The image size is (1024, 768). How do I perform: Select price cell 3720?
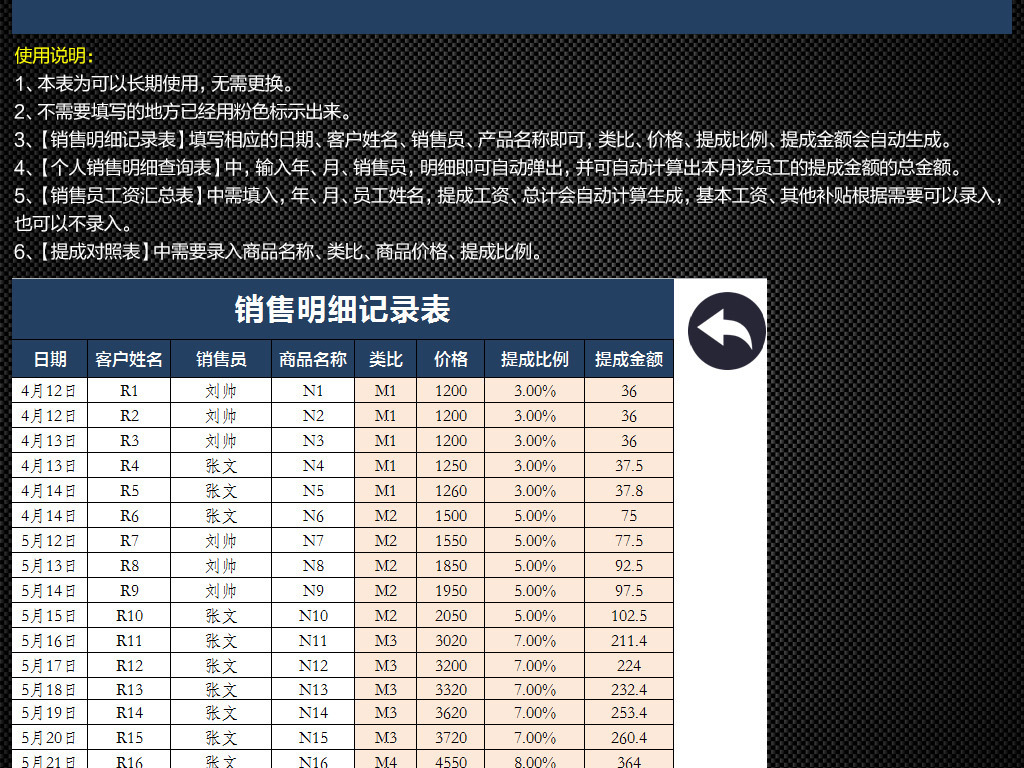(x=451, y=737)
